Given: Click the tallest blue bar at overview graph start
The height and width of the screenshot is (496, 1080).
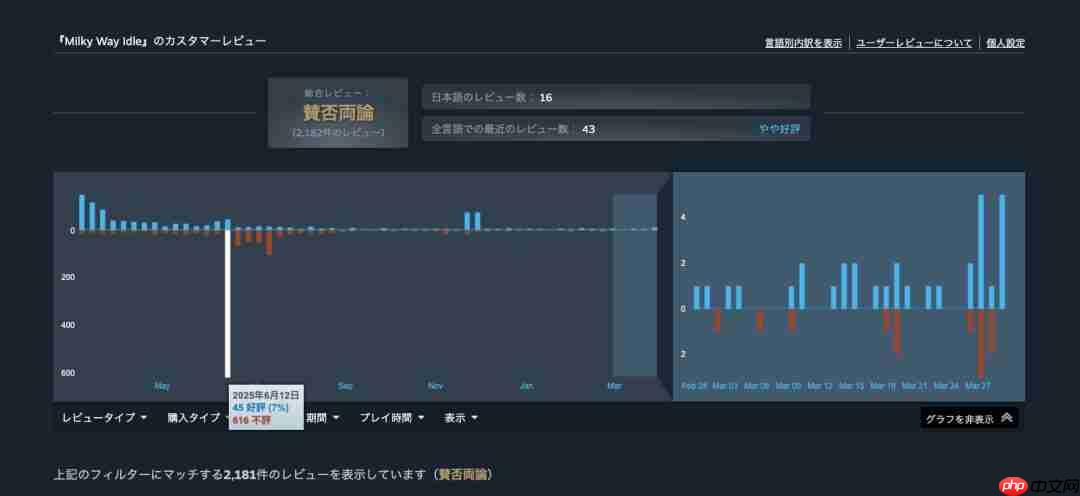Looking at the screenshot, I should [82, 212].
